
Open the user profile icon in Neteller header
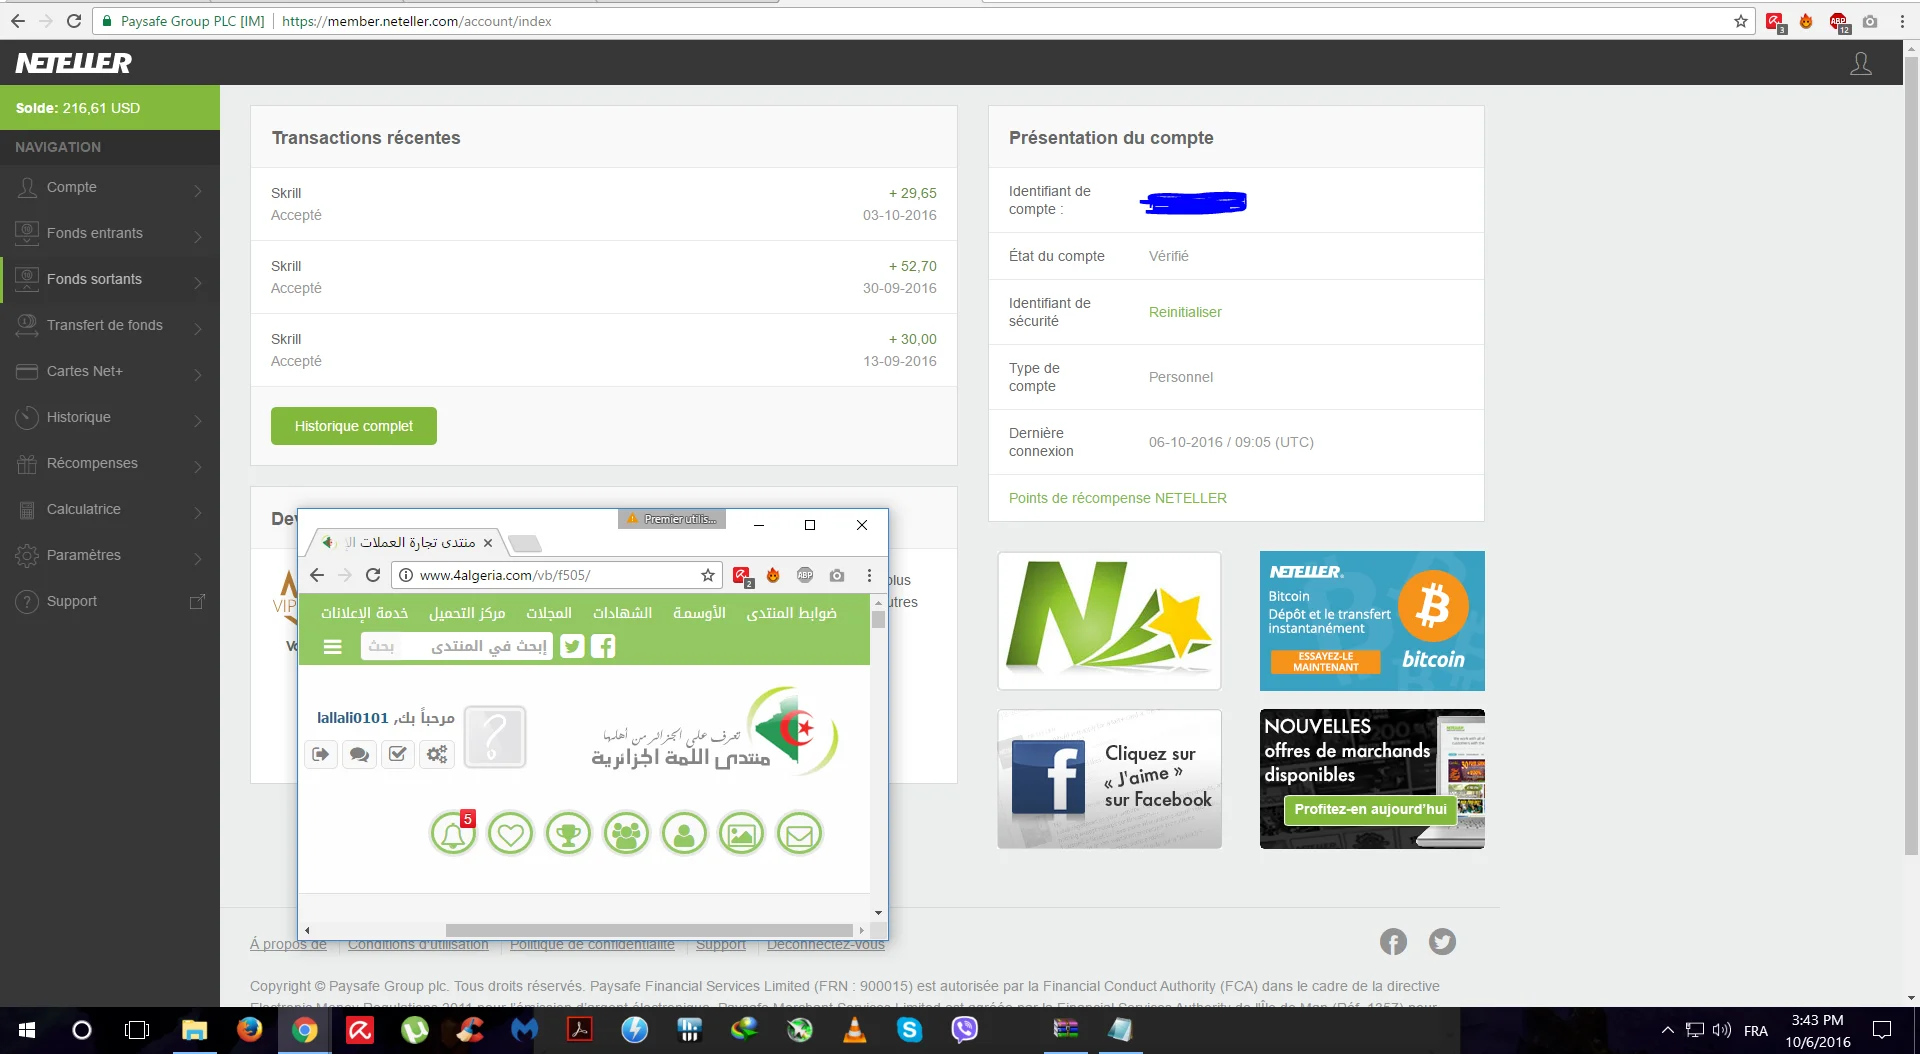coord(1860,64)
